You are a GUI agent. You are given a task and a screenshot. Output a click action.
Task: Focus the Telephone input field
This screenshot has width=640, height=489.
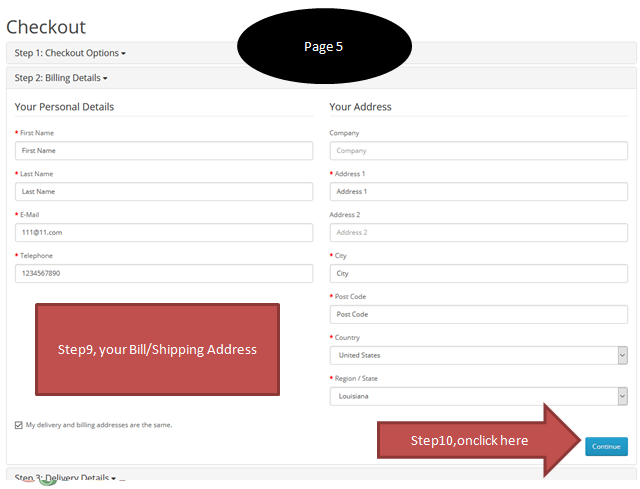(163, 273)
